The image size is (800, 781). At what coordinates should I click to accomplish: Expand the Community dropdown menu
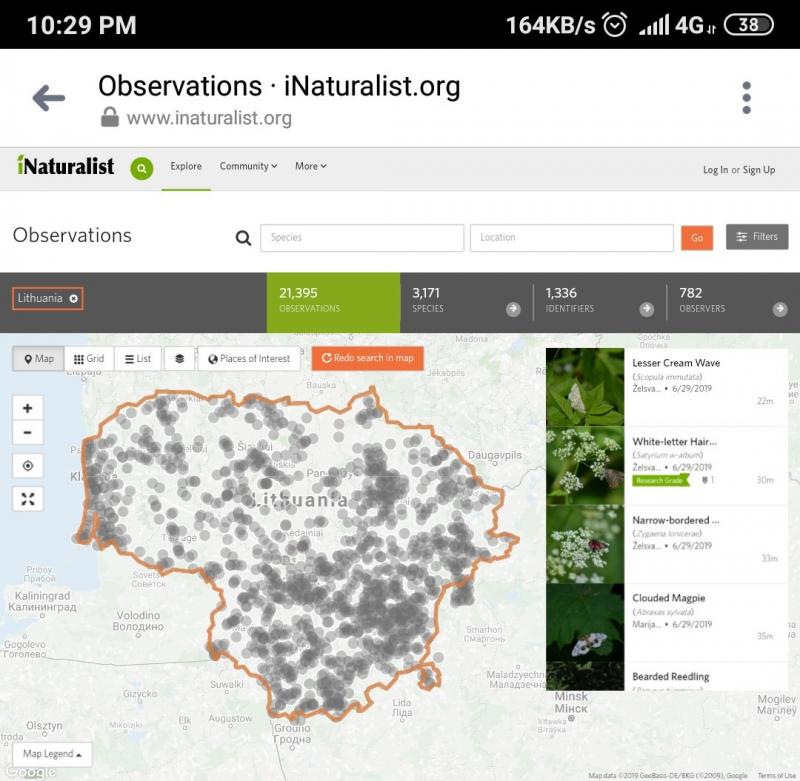pyautogui.click(x=248, y=166)
